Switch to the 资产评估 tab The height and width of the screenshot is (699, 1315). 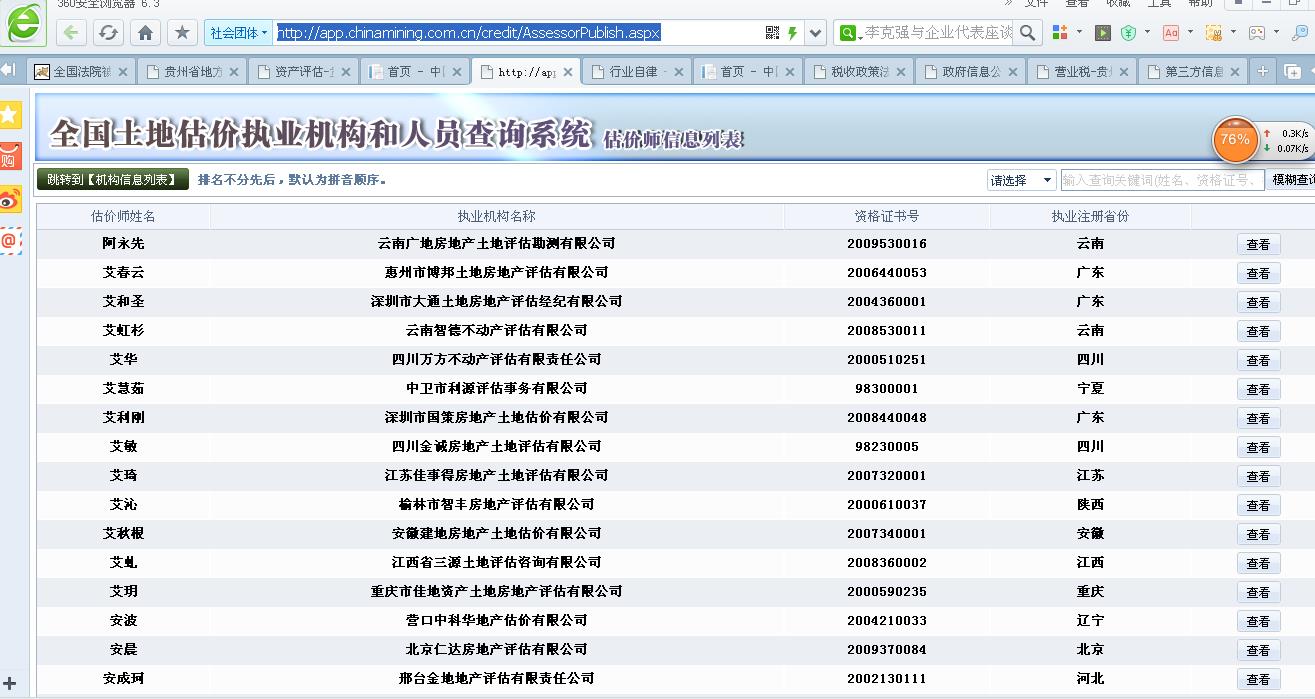point(302,72)
